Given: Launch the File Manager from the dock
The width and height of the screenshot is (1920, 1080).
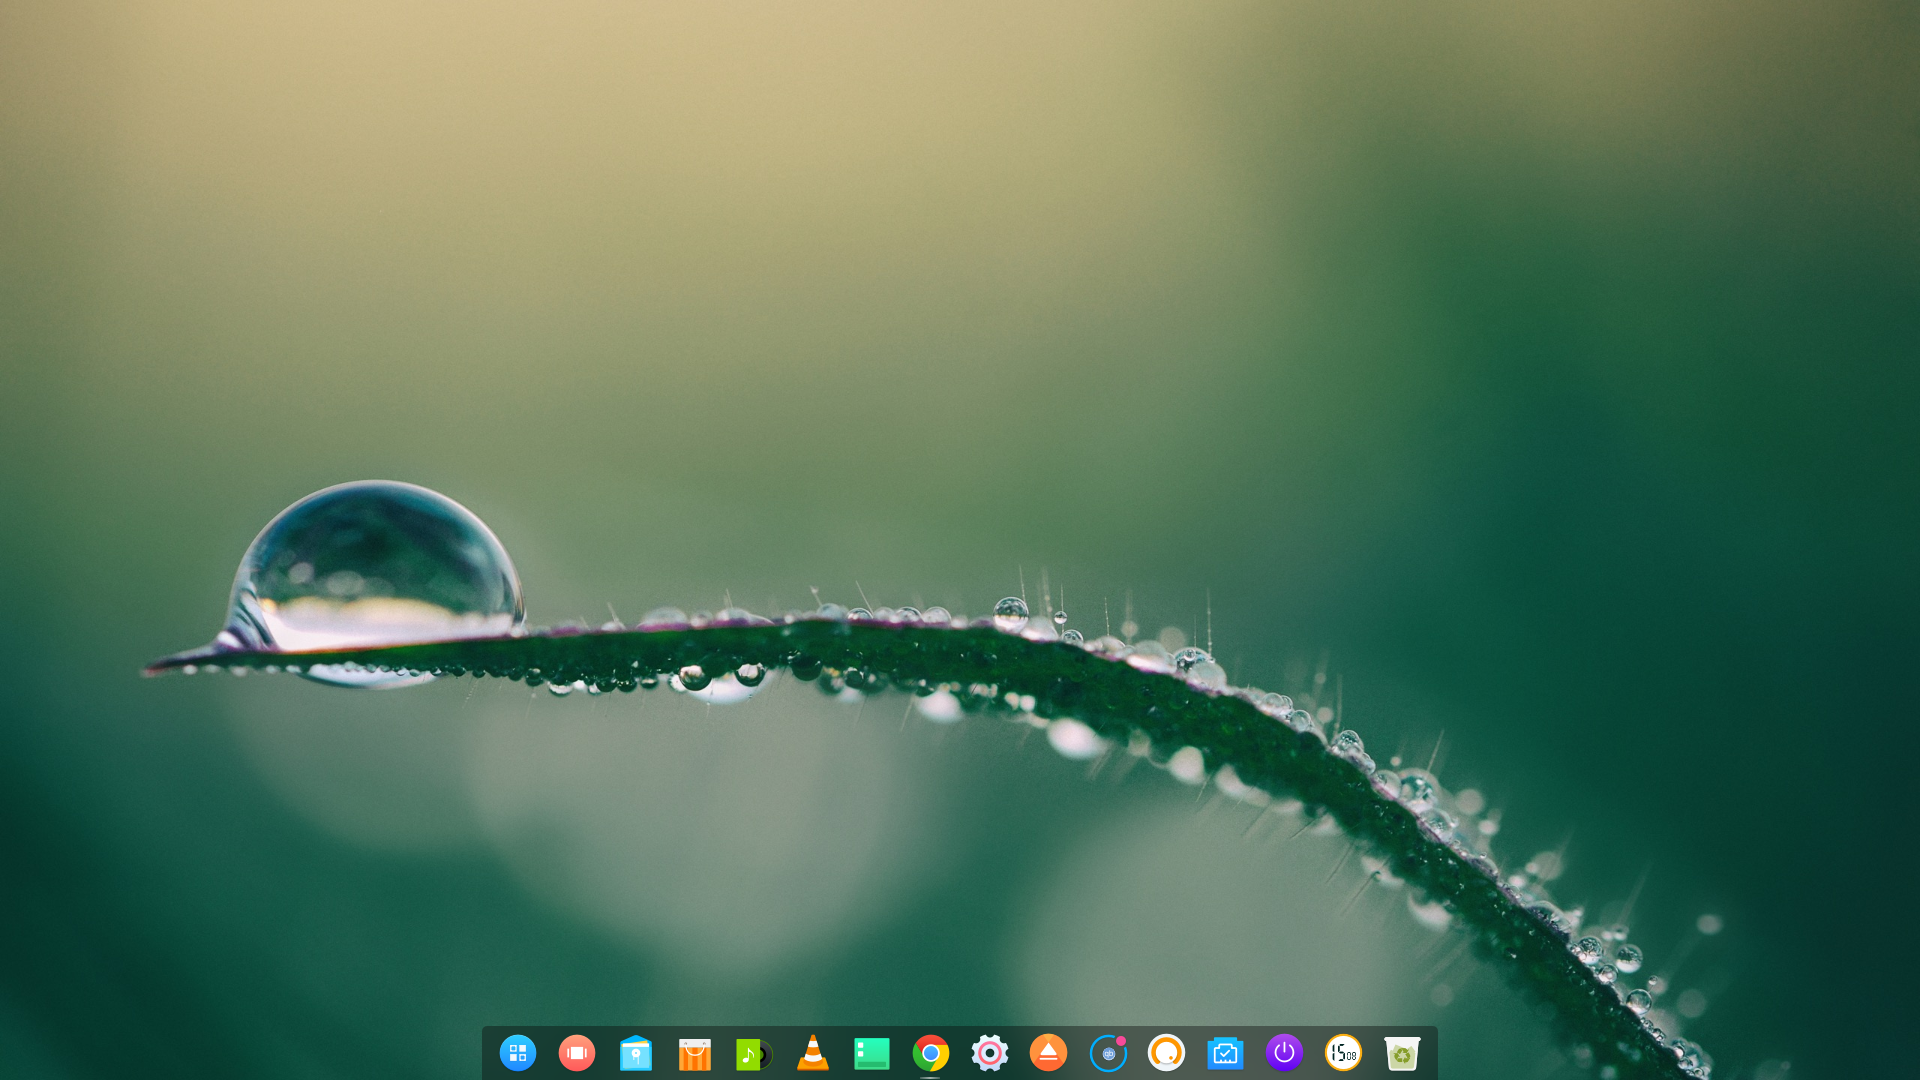Looking at the screenshot, I should (x=636, y=1053).
